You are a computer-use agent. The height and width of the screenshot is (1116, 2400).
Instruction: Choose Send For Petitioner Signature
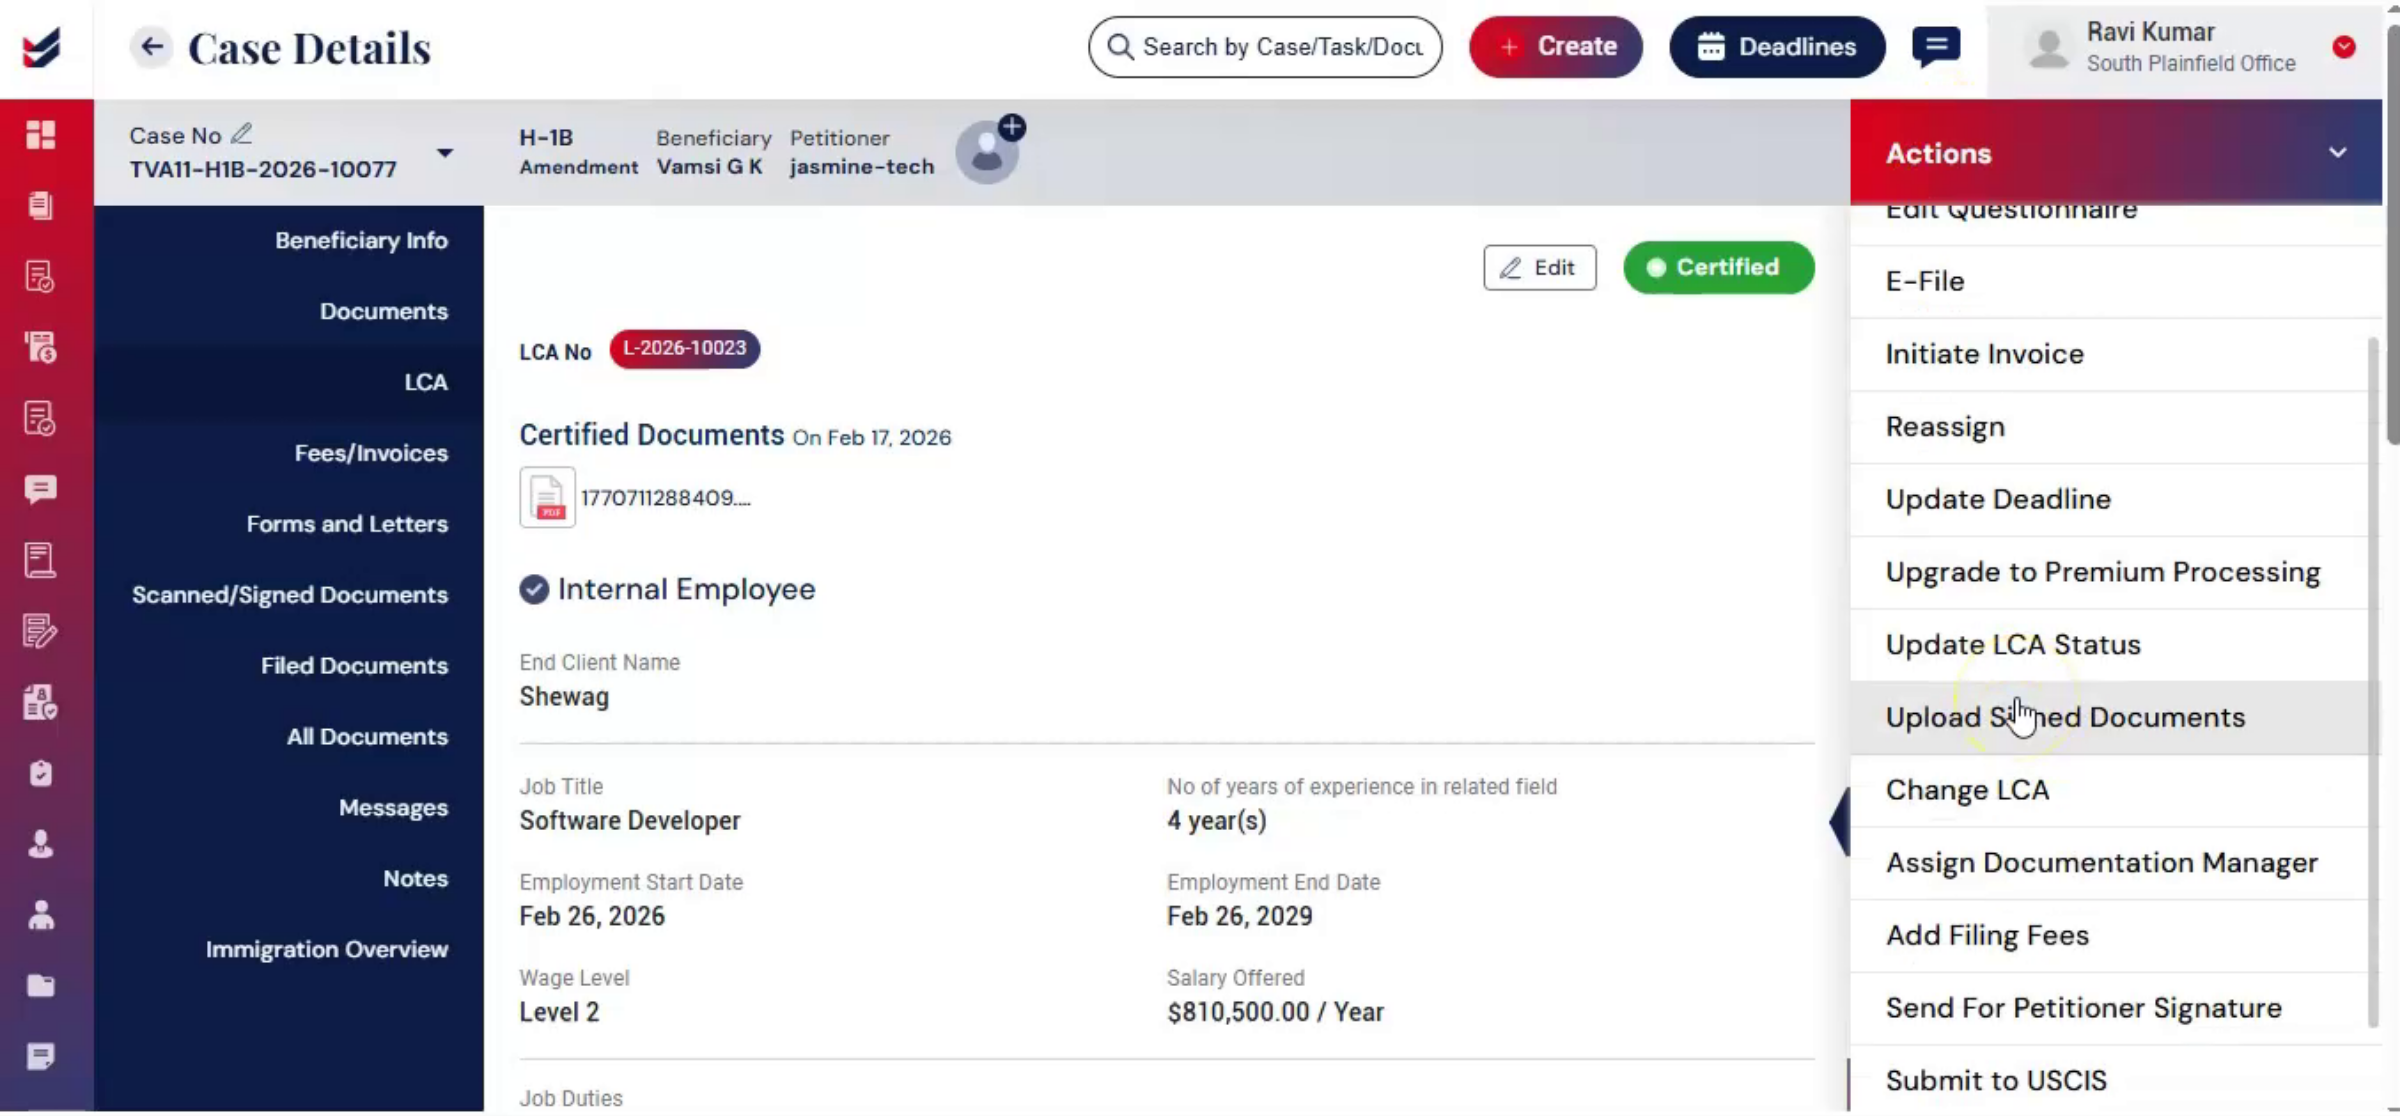pyautogui.click(x=2108, y=1008)
